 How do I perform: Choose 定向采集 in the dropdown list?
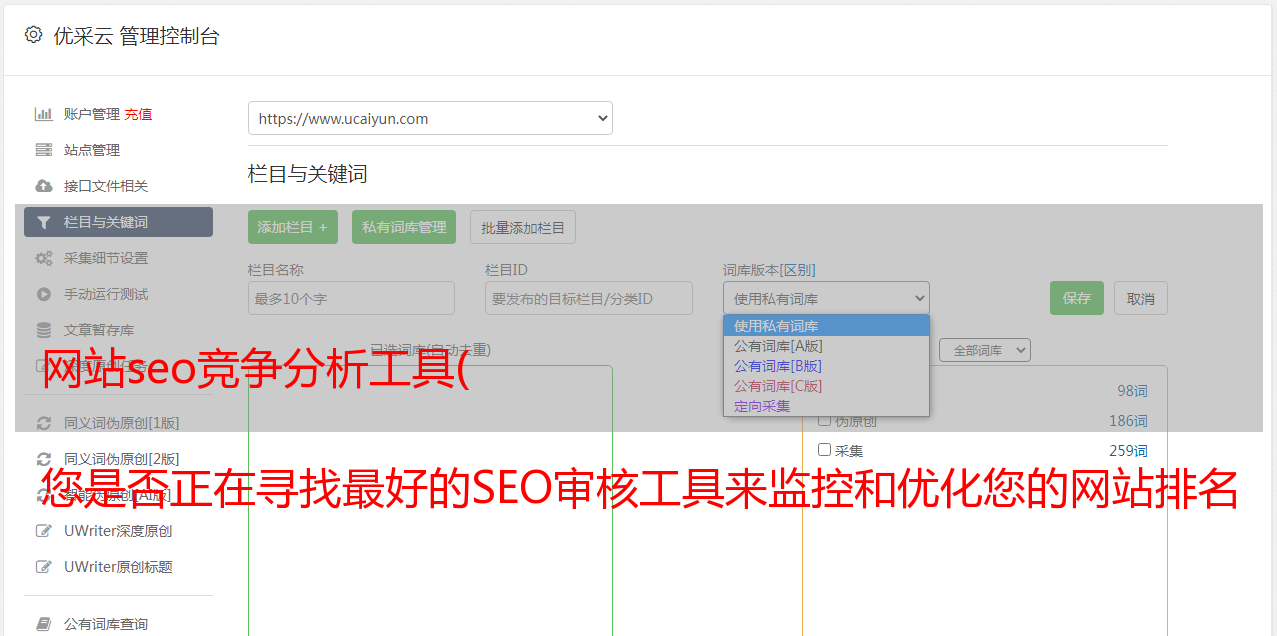pyautogui.click(x=826, y=406)
